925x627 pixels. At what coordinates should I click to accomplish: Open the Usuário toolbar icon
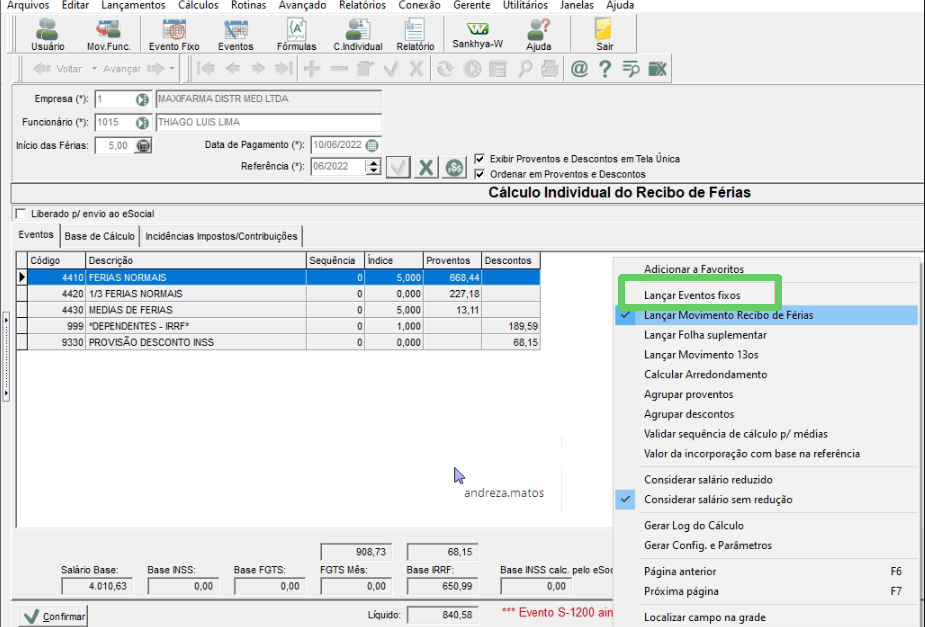pos(47,34)
